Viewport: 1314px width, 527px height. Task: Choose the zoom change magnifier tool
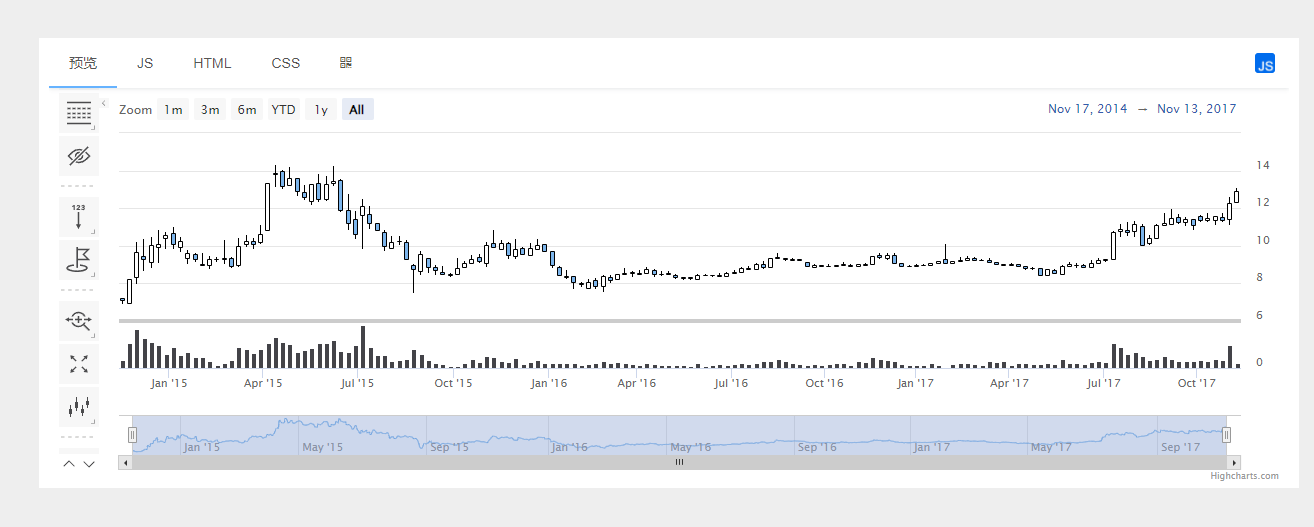click(x=79, y=320)
